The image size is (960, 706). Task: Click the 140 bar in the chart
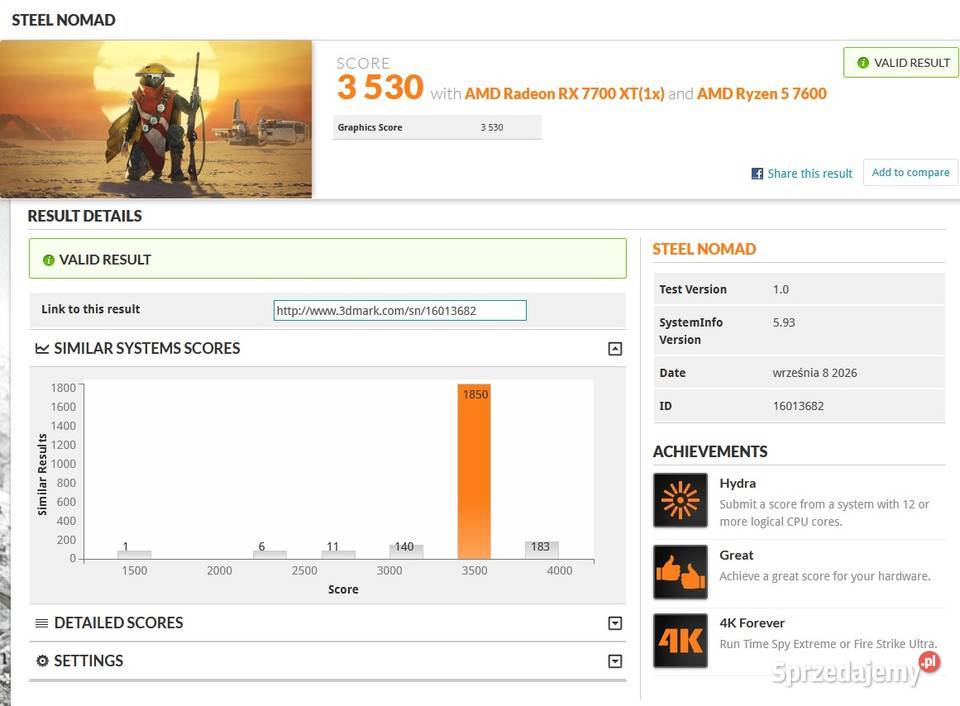[406, 552]
